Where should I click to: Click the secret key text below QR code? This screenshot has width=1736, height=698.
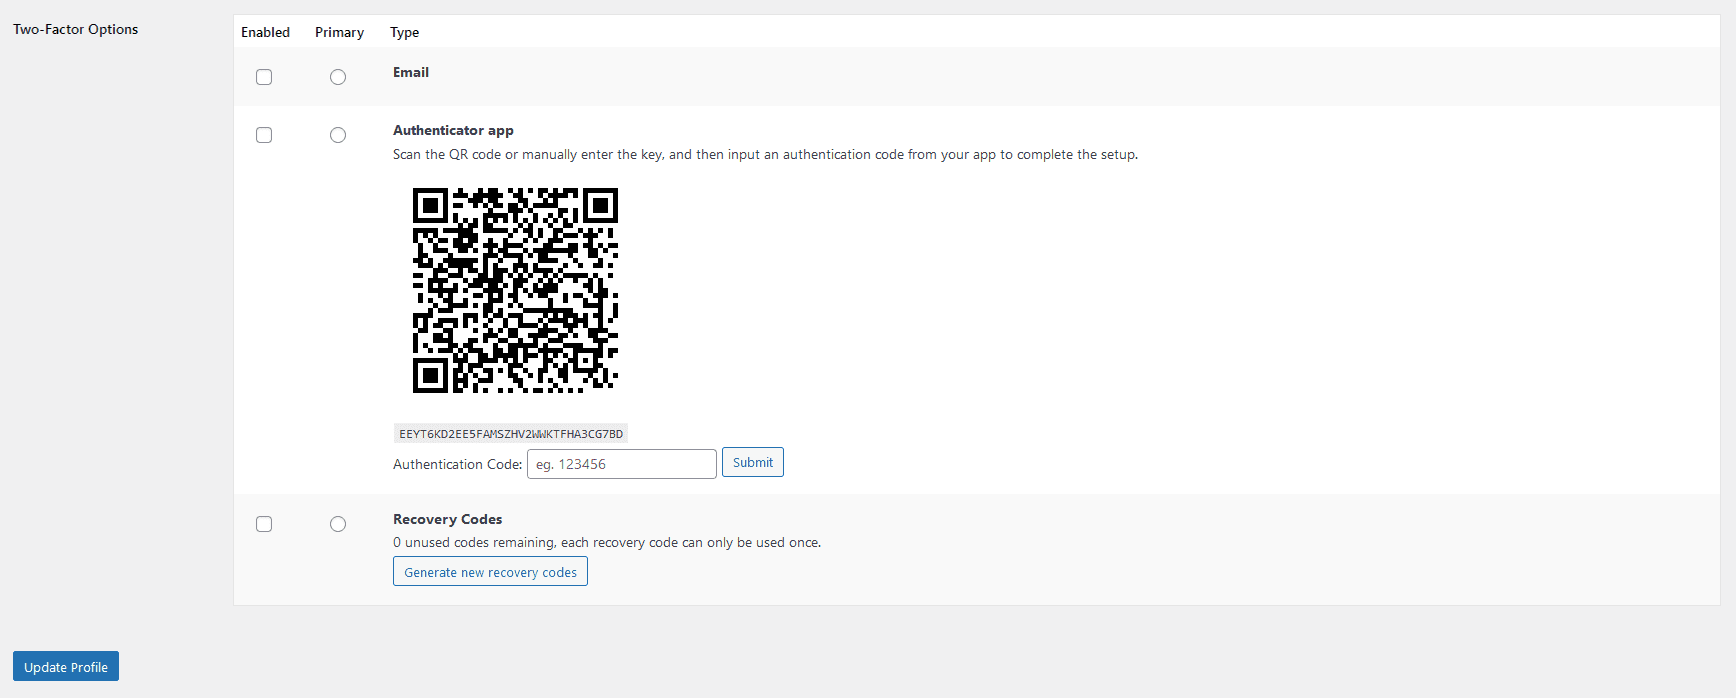click(510, 434)
